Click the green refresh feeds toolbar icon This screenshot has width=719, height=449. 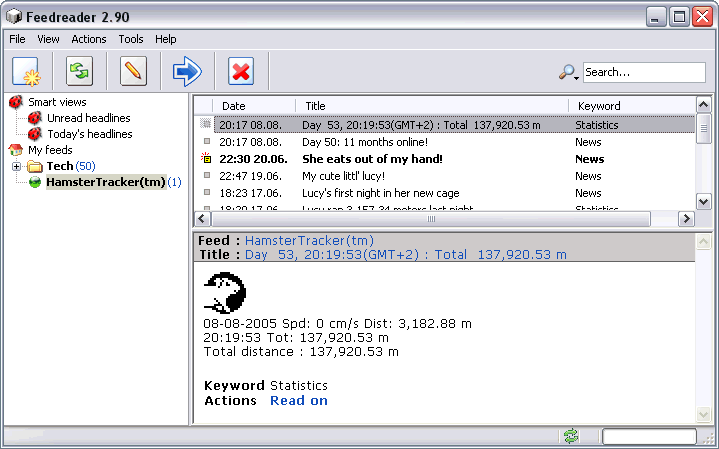(79, 72)
